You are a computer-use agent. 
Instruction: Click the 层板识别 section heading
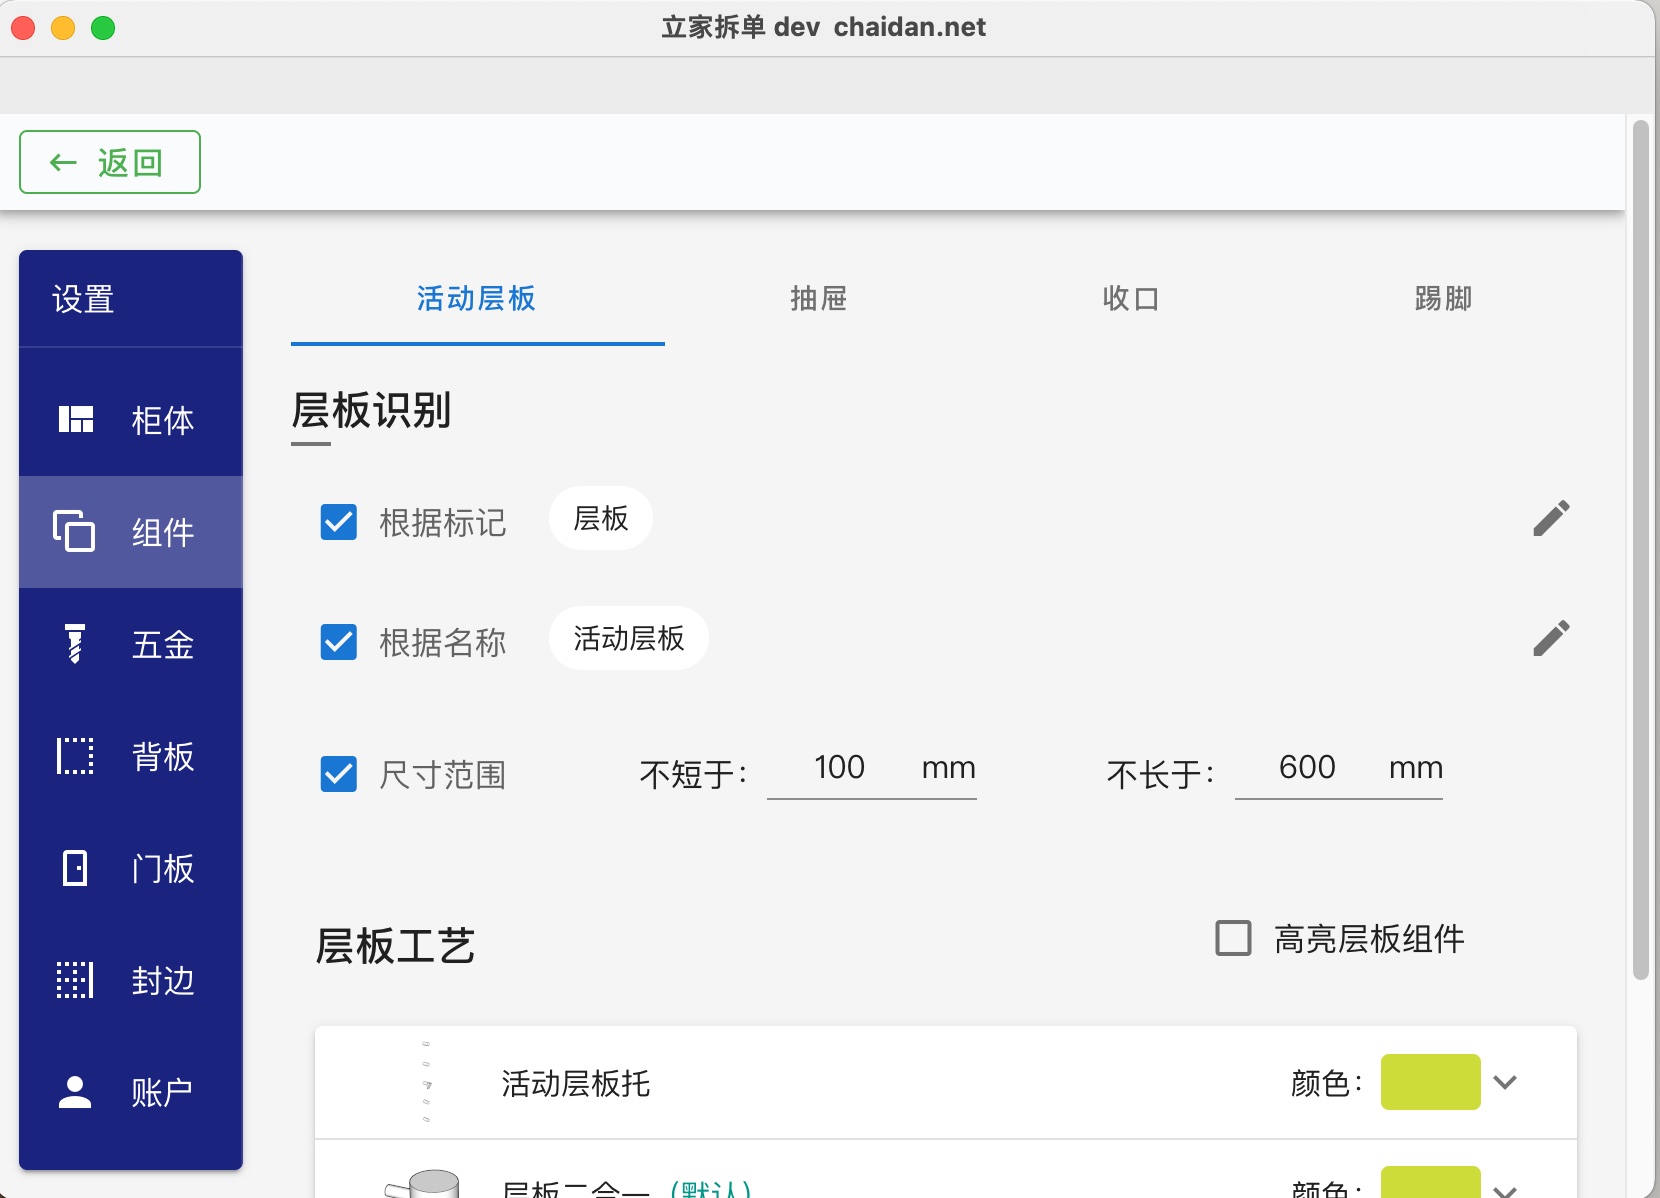coord(371,410)
